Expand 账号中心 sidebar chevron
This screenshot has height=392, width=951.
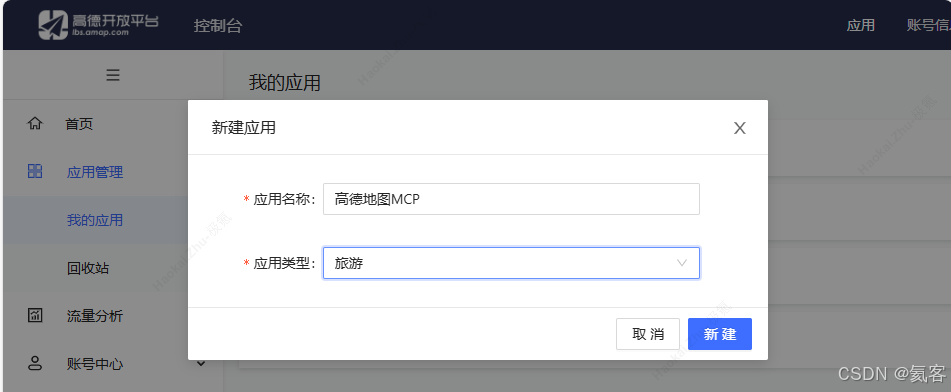point(201,363)
